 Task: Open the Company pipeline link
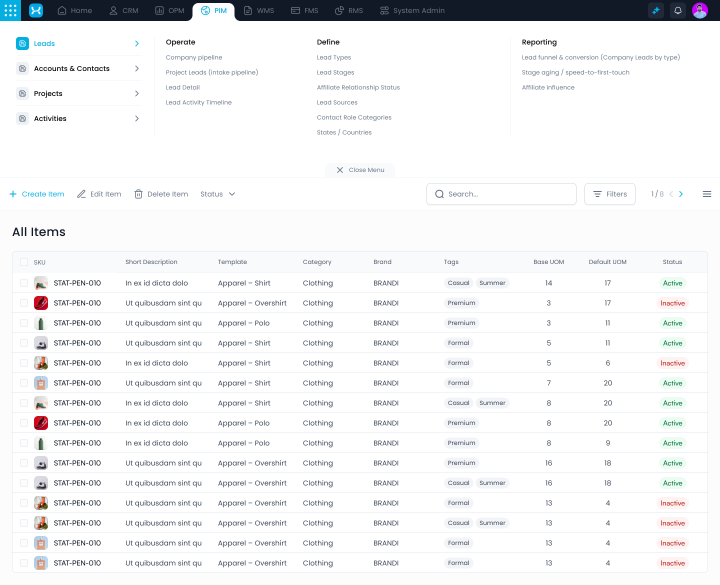[x=194, y=57]
